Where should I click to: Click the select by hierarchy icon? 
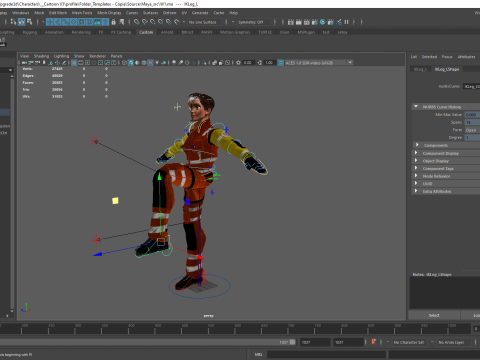tap(13, 22)
